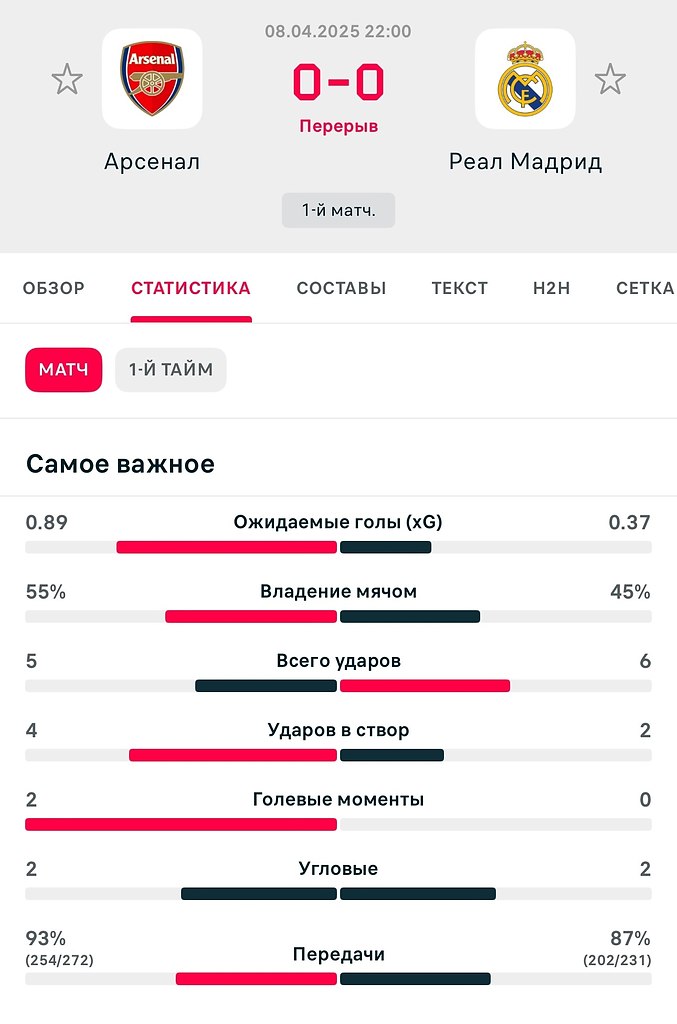The width and height of the screenshot is (677, 1024).
Task: Click the Арсенал team name
Action: (x=152, y=162)
